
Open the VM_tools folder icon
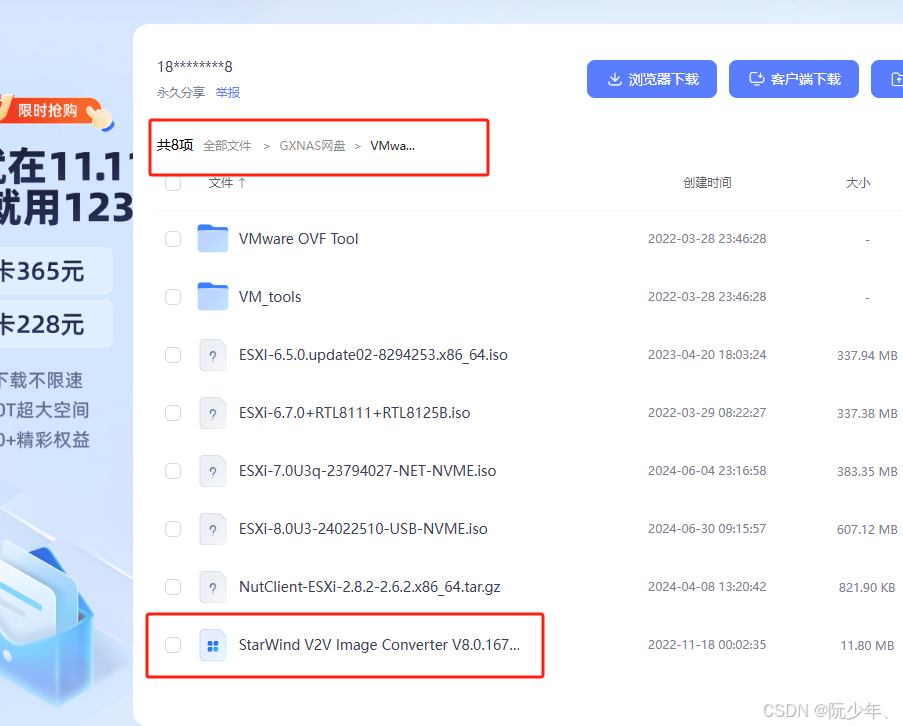click(213, 296)
